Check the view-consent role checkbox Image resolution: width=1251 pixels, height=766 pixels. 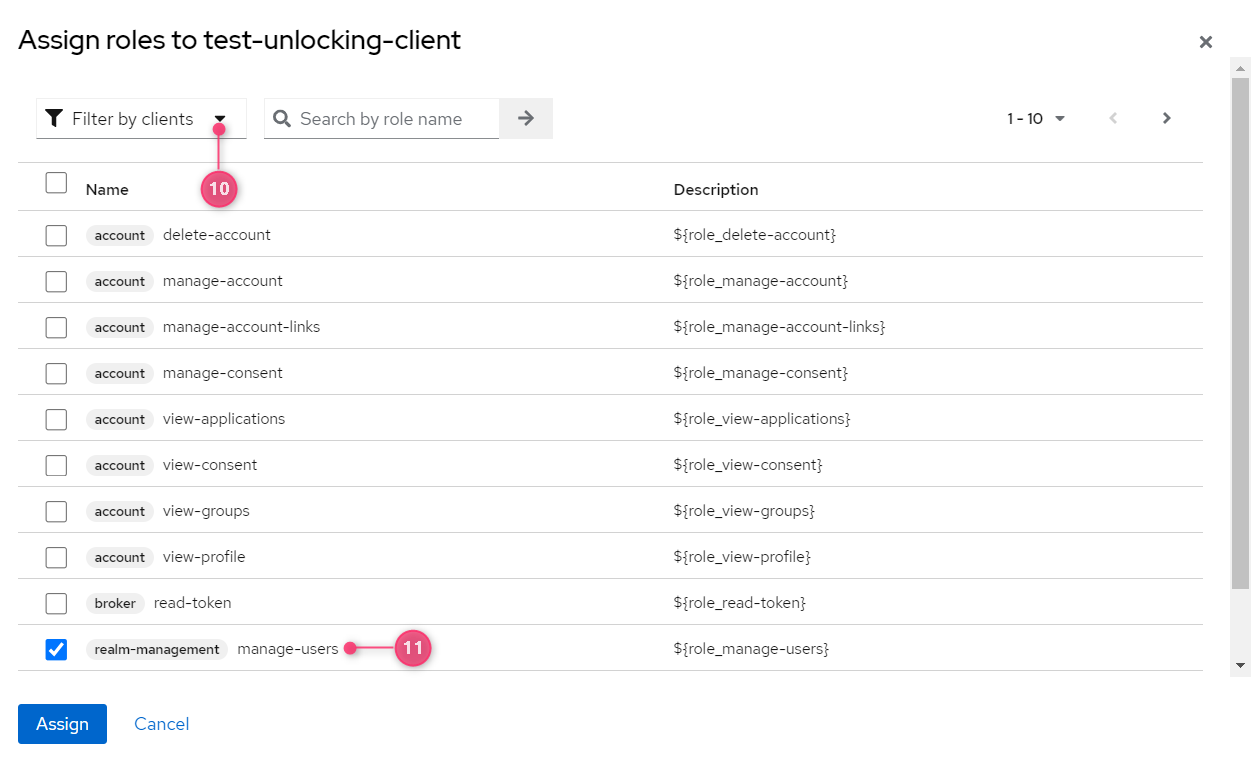point(56,465)
